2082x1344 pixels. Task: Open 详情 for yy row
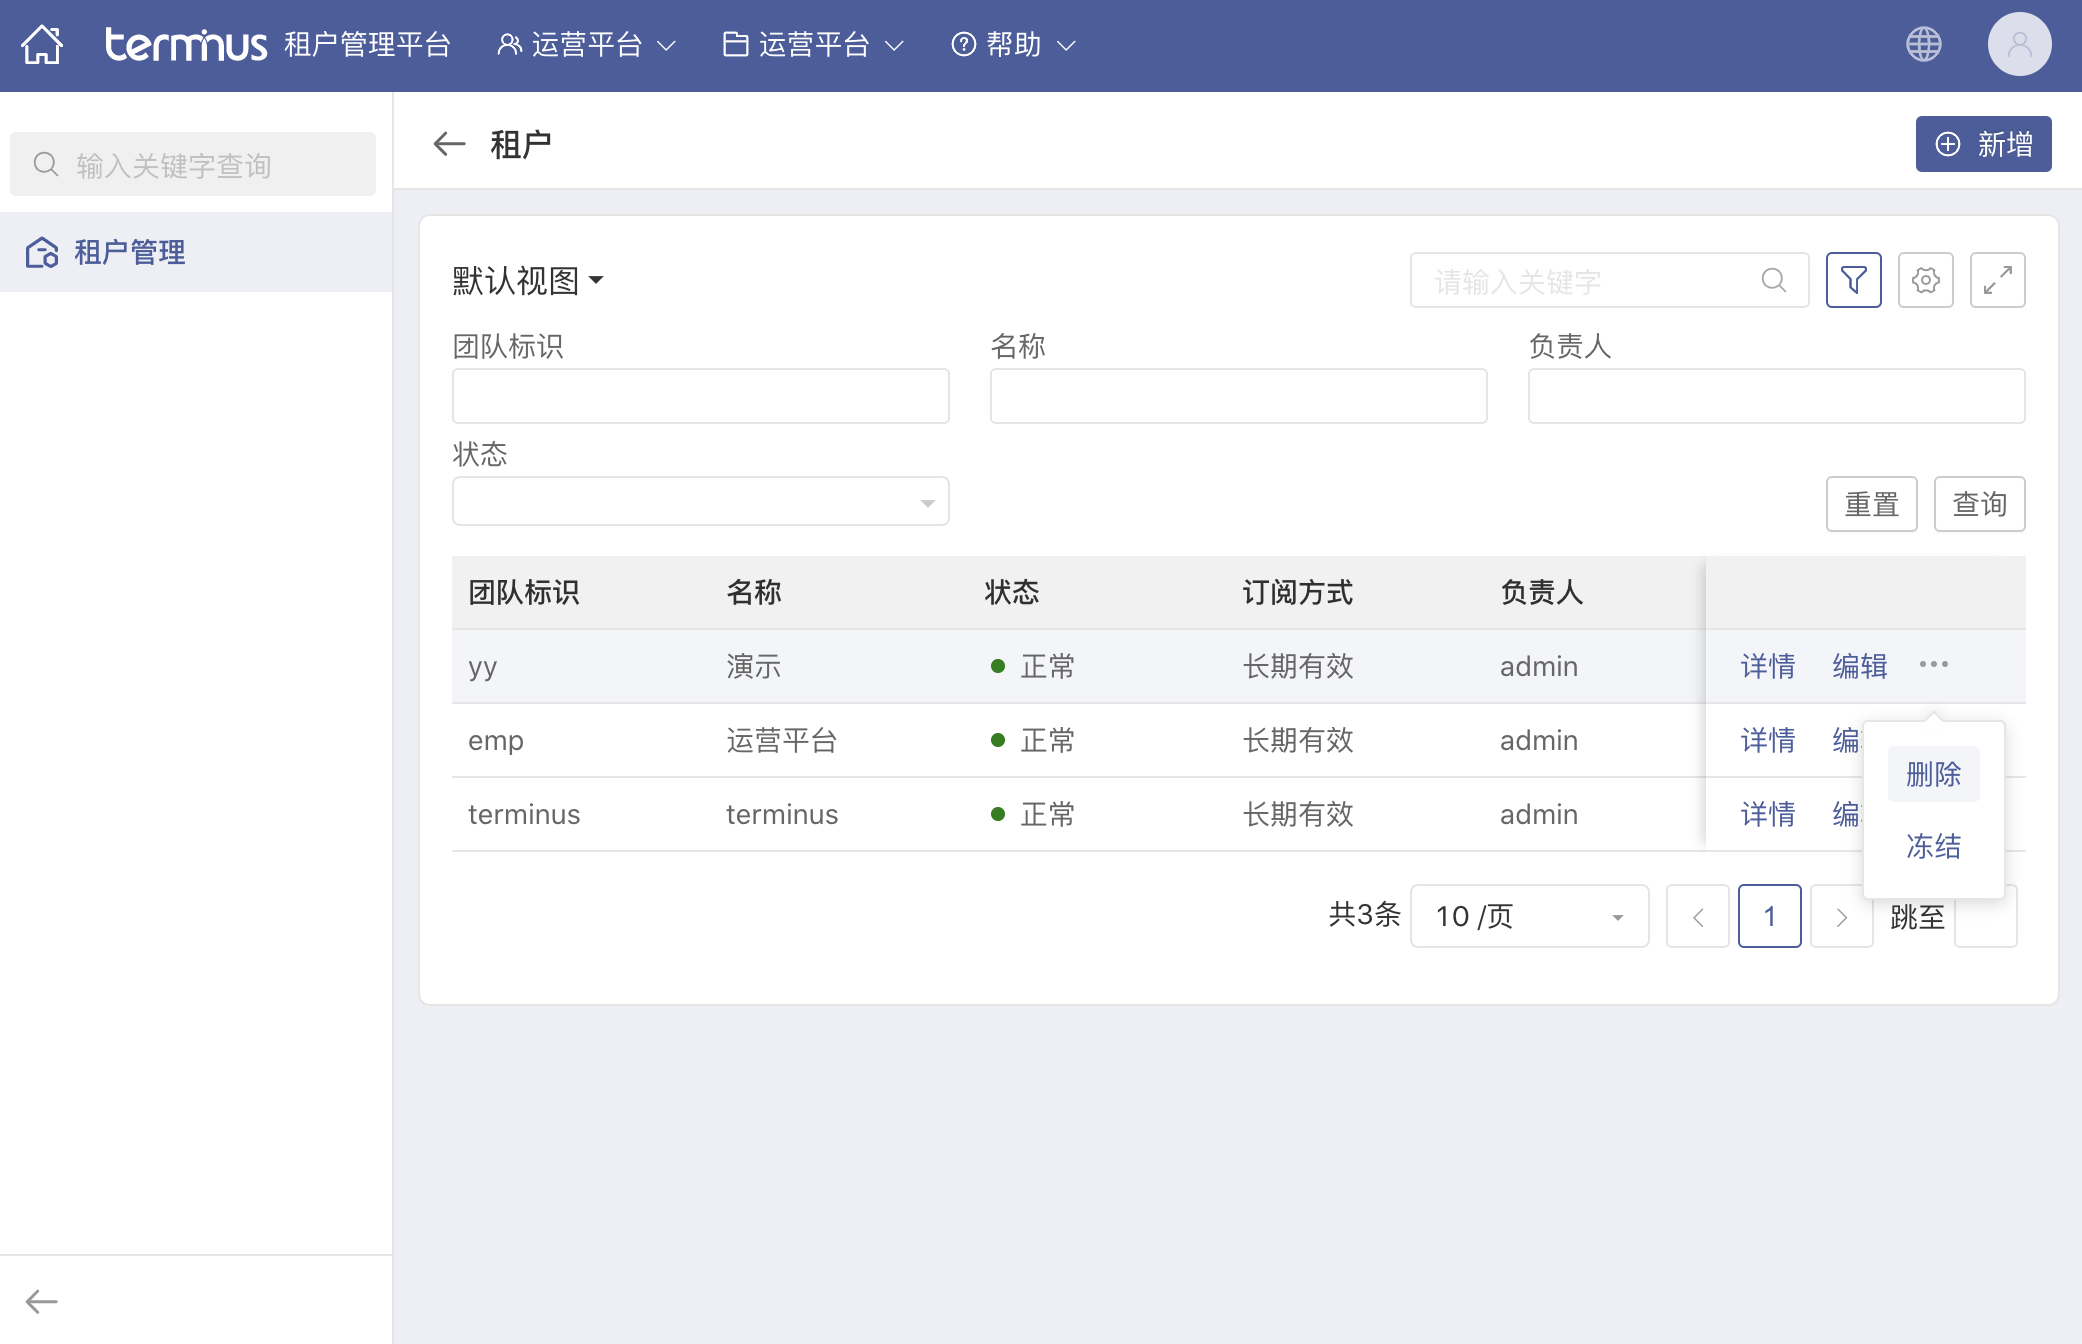pos(1767,666)
